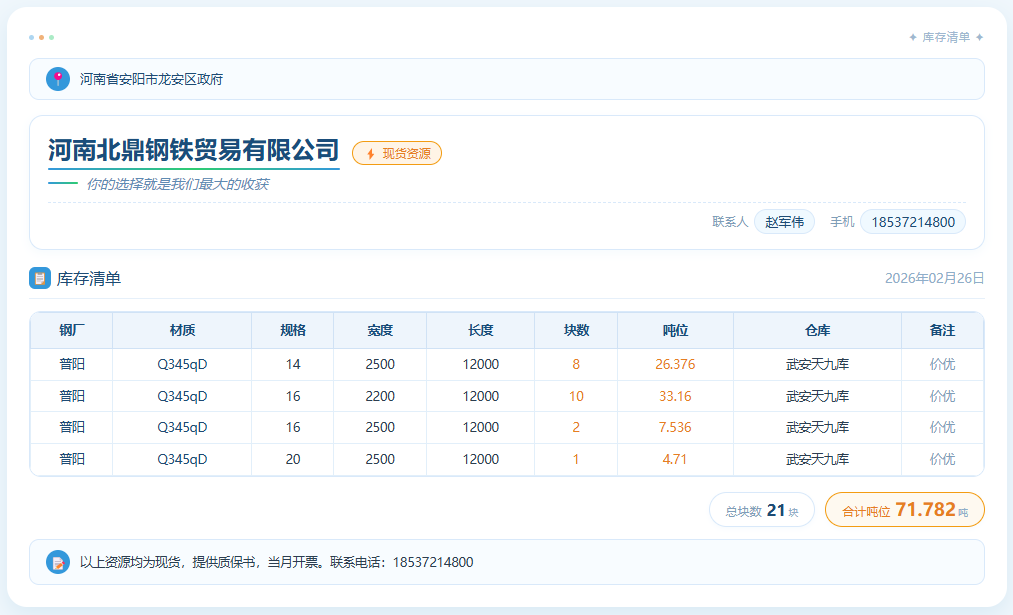The height and width of the screenshot is (615, 1013).
Task: Select the 仓库 column header
Action: pos(817,330)
